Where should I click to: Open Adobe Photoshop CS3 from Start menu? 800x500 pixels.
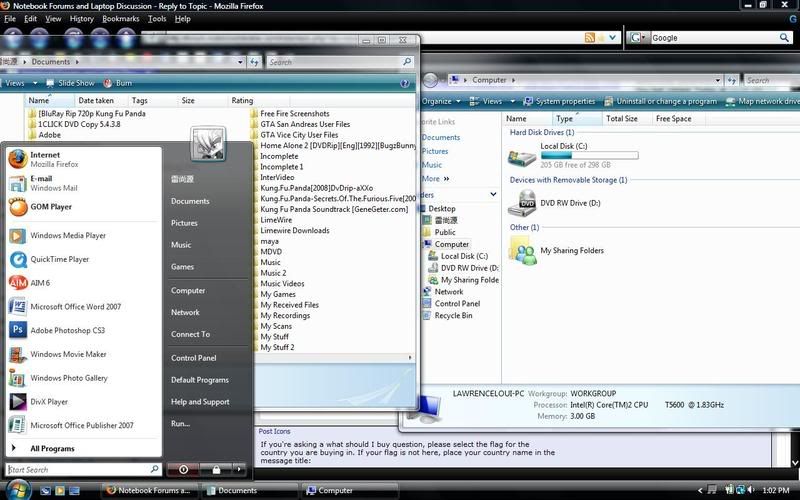point(84,330)
